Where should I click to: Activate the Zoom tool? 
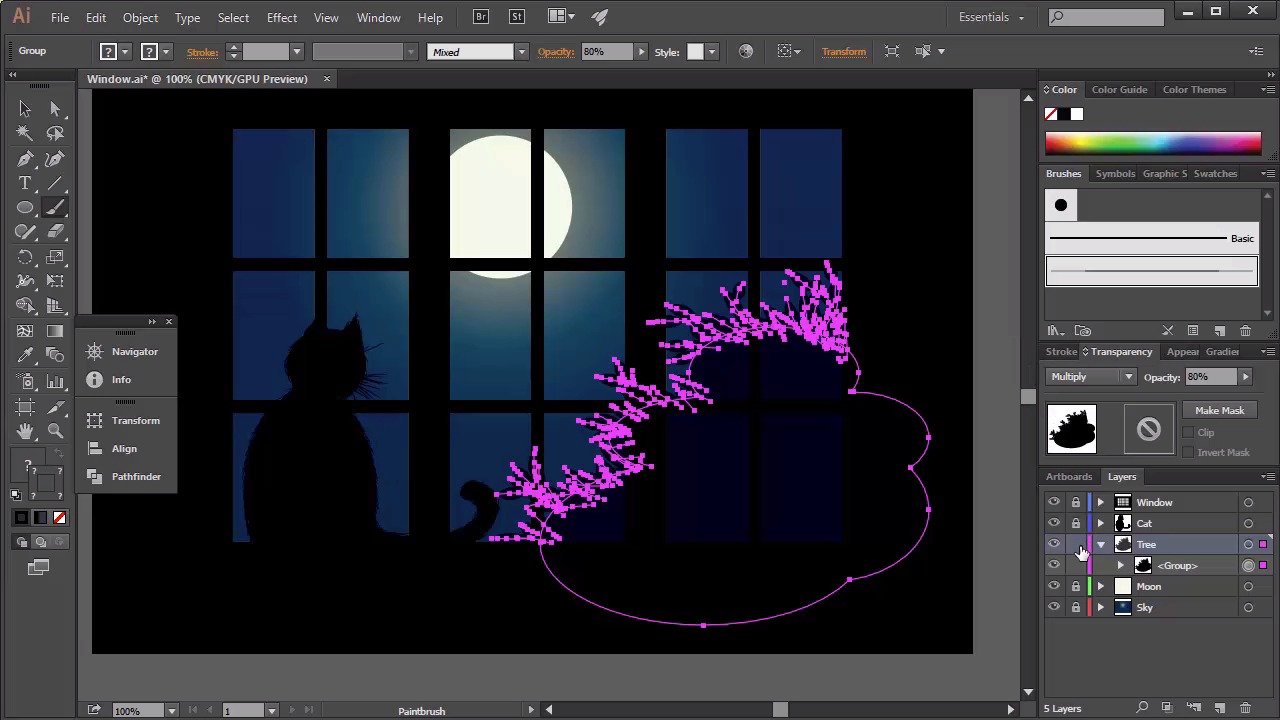point(55,431)
